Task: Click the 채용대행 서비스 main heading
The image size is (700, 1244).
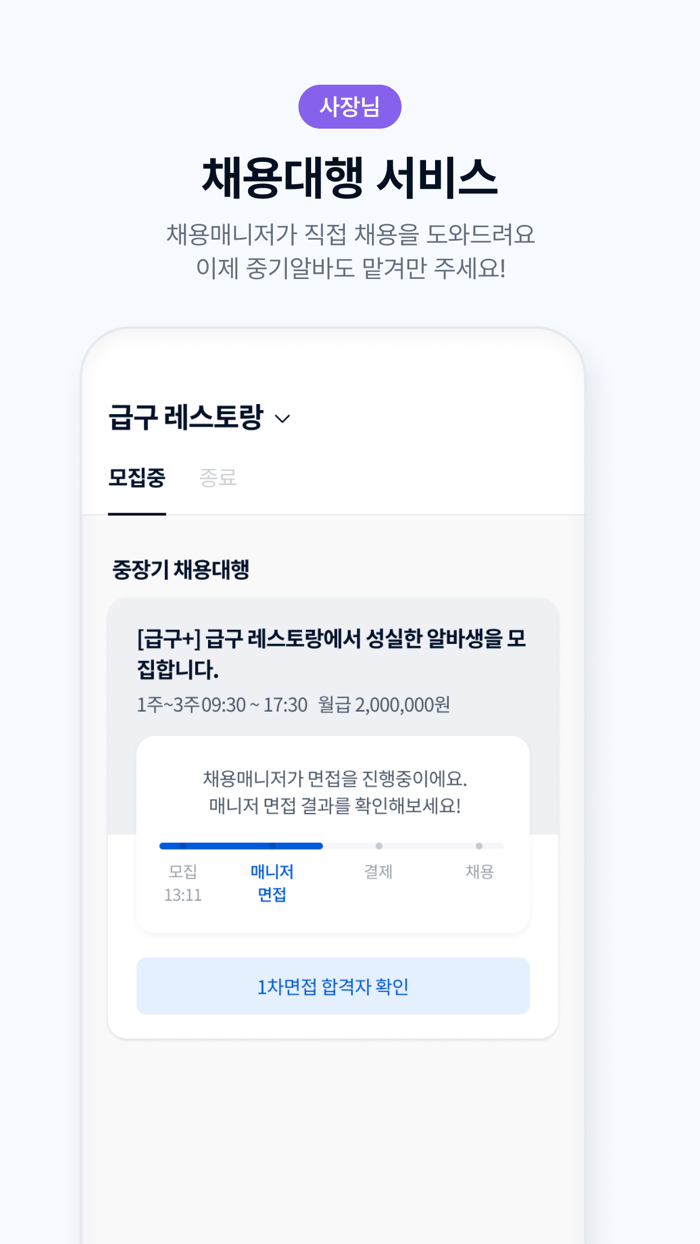Action: pyautogui.click(x=349, y=176)
